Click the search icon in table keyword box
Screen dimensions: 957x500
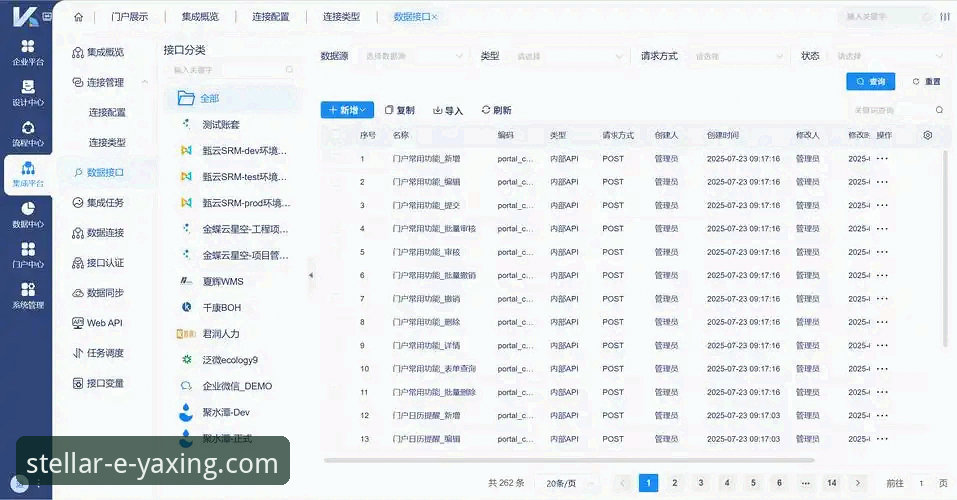coord(939,110)
